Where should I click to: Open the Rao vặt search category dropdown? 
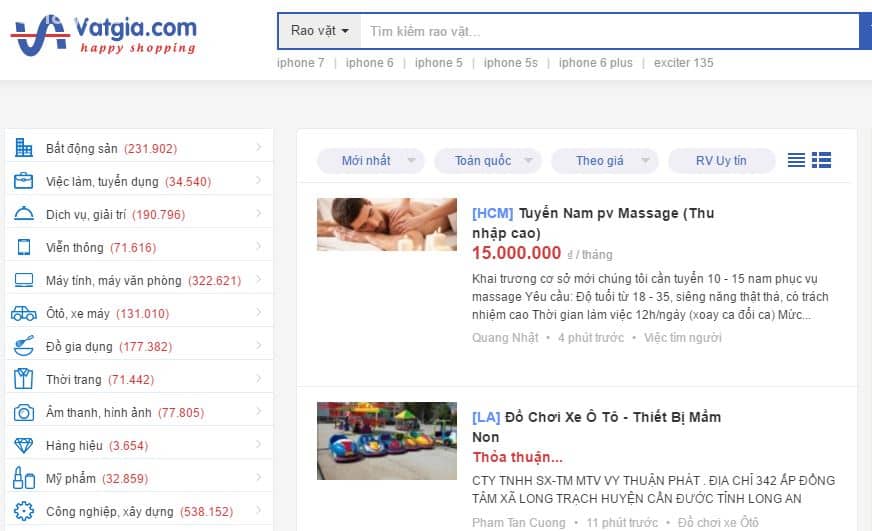pos(320,31)
